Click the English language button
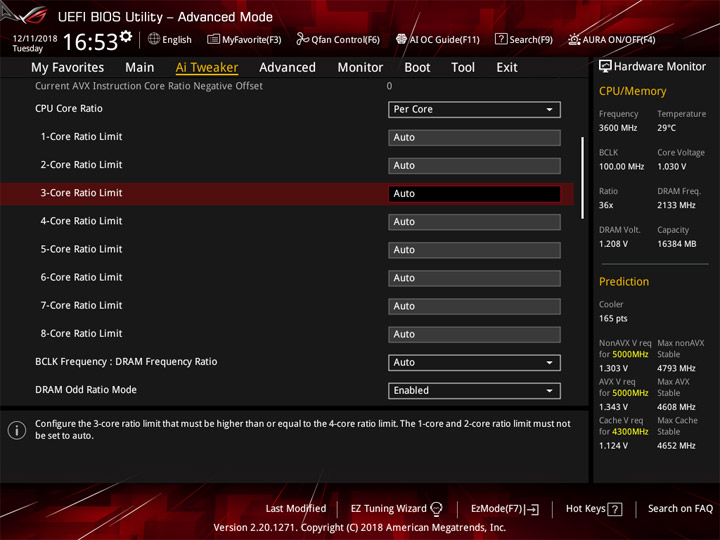720x540 pixels. (x=170, y=39)
